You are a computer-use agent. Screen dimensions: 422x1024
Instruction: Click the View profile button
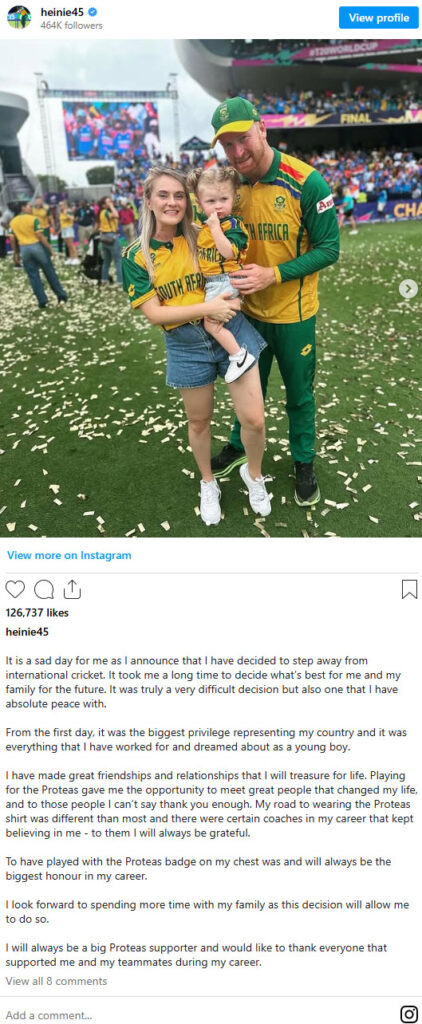tap(379, 18)
